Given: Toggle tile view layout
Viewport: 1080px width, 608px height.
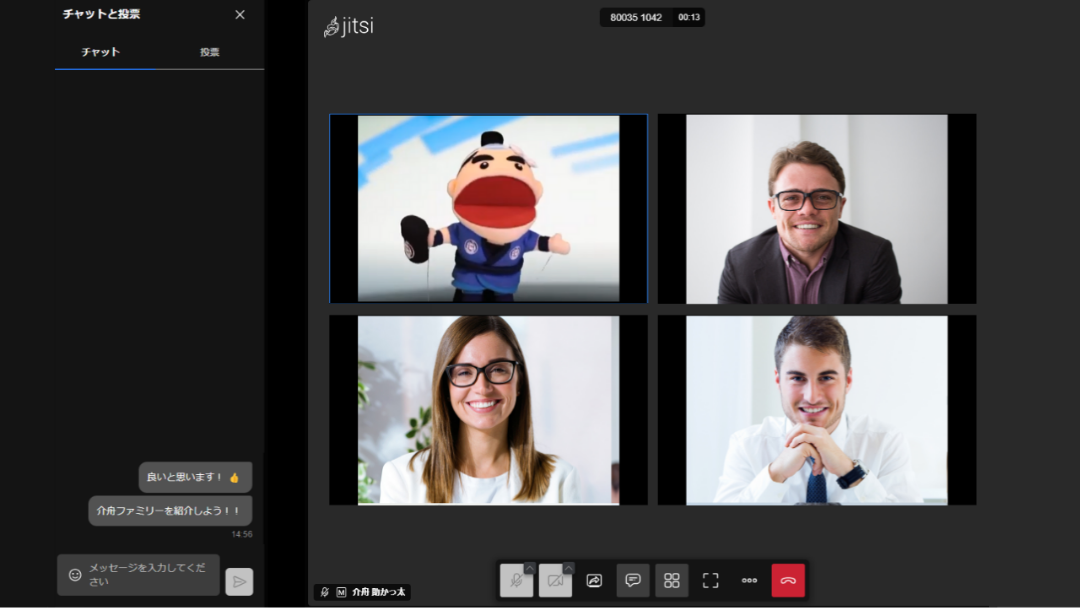Looking at the screenshot, I should (x=672, y=580).
